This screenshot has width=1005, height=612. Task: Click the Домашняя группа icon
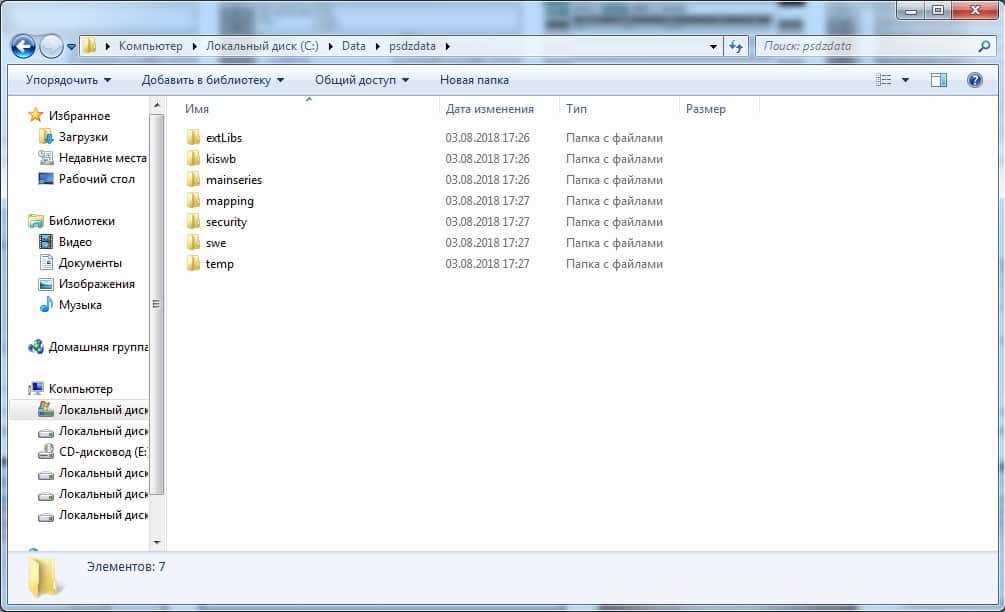tap(36, 347)
